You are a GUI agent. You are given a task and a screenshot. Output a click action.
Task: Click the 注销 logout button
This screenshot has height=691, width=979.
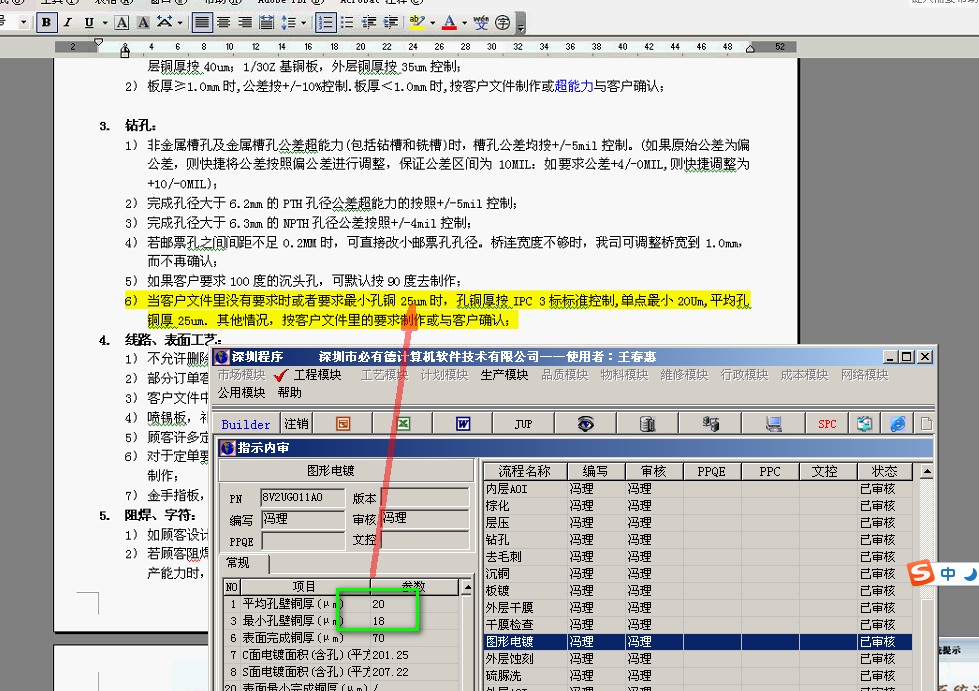296,424
